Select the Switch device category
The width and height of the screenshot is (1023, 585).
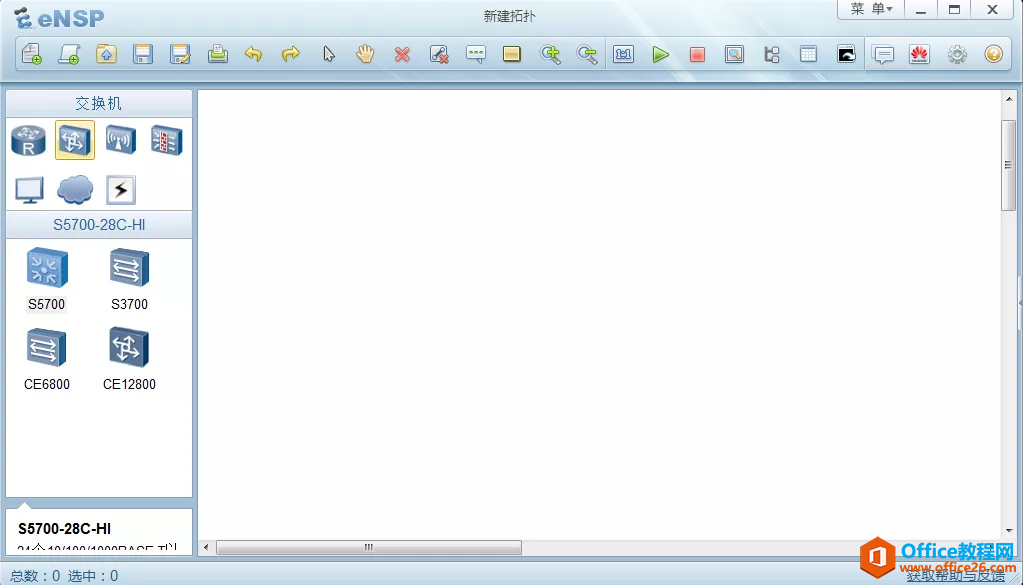click(75, 140)
